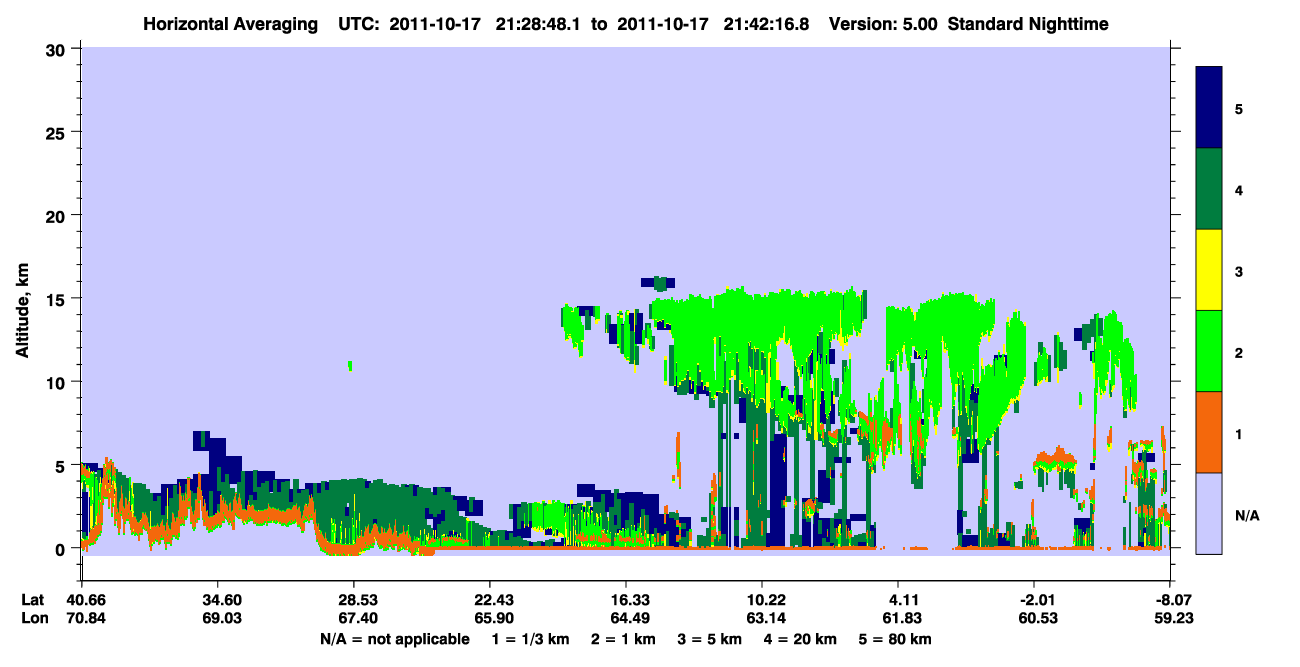Click latitude value -2.01
The width and height of the screenshot is (1300, 667).
point(1034,600)
